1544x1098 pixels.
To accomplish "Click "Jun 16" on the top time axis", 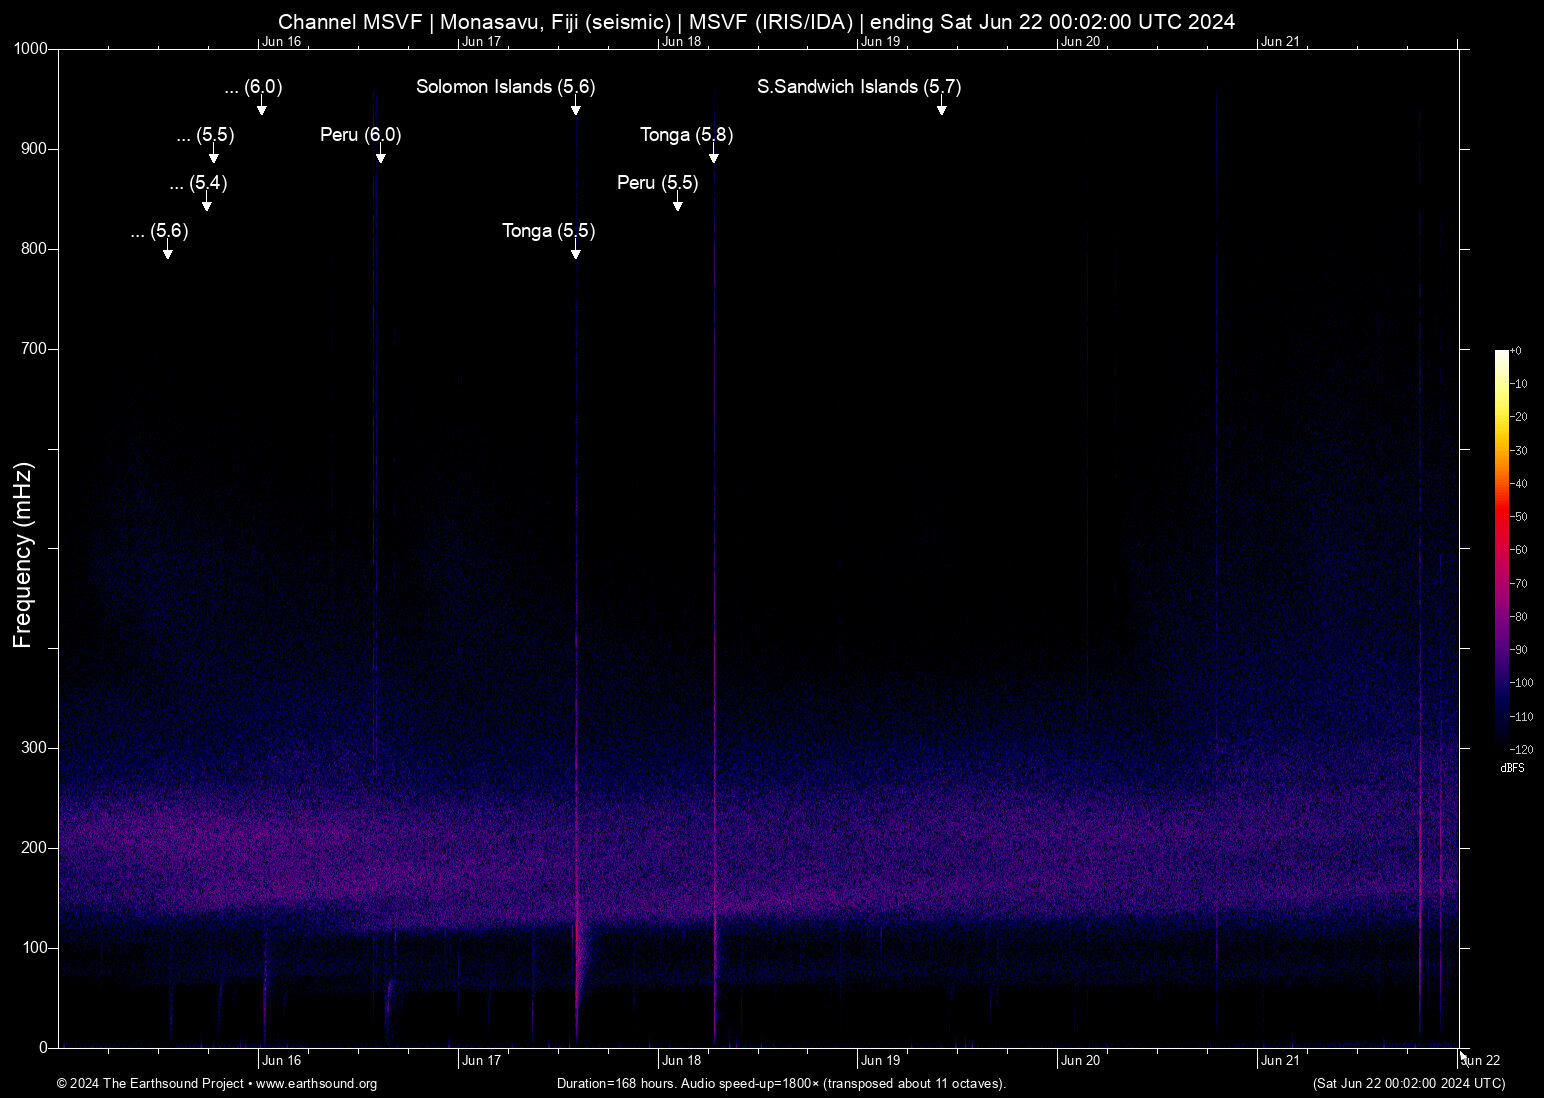I will click(x=282, y=42).
